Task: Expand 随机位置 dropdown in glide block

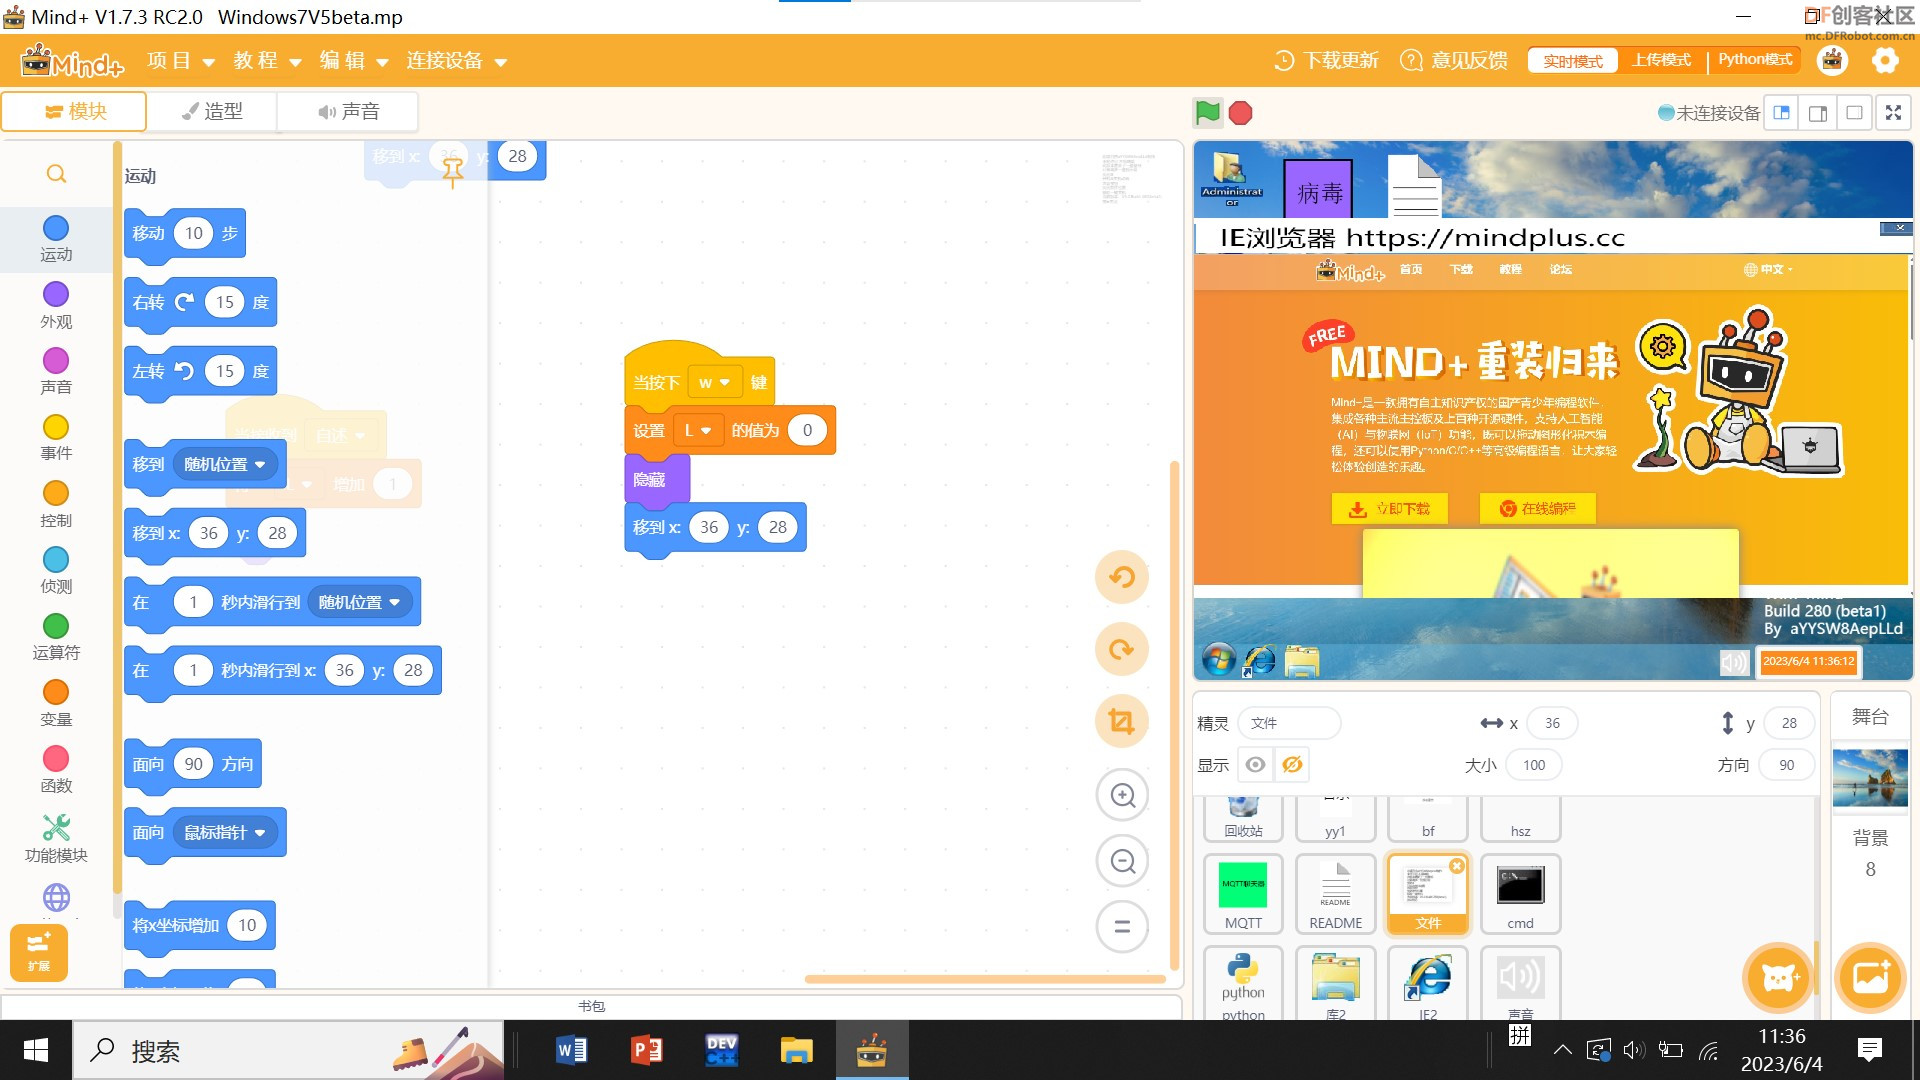Action: 359,602
